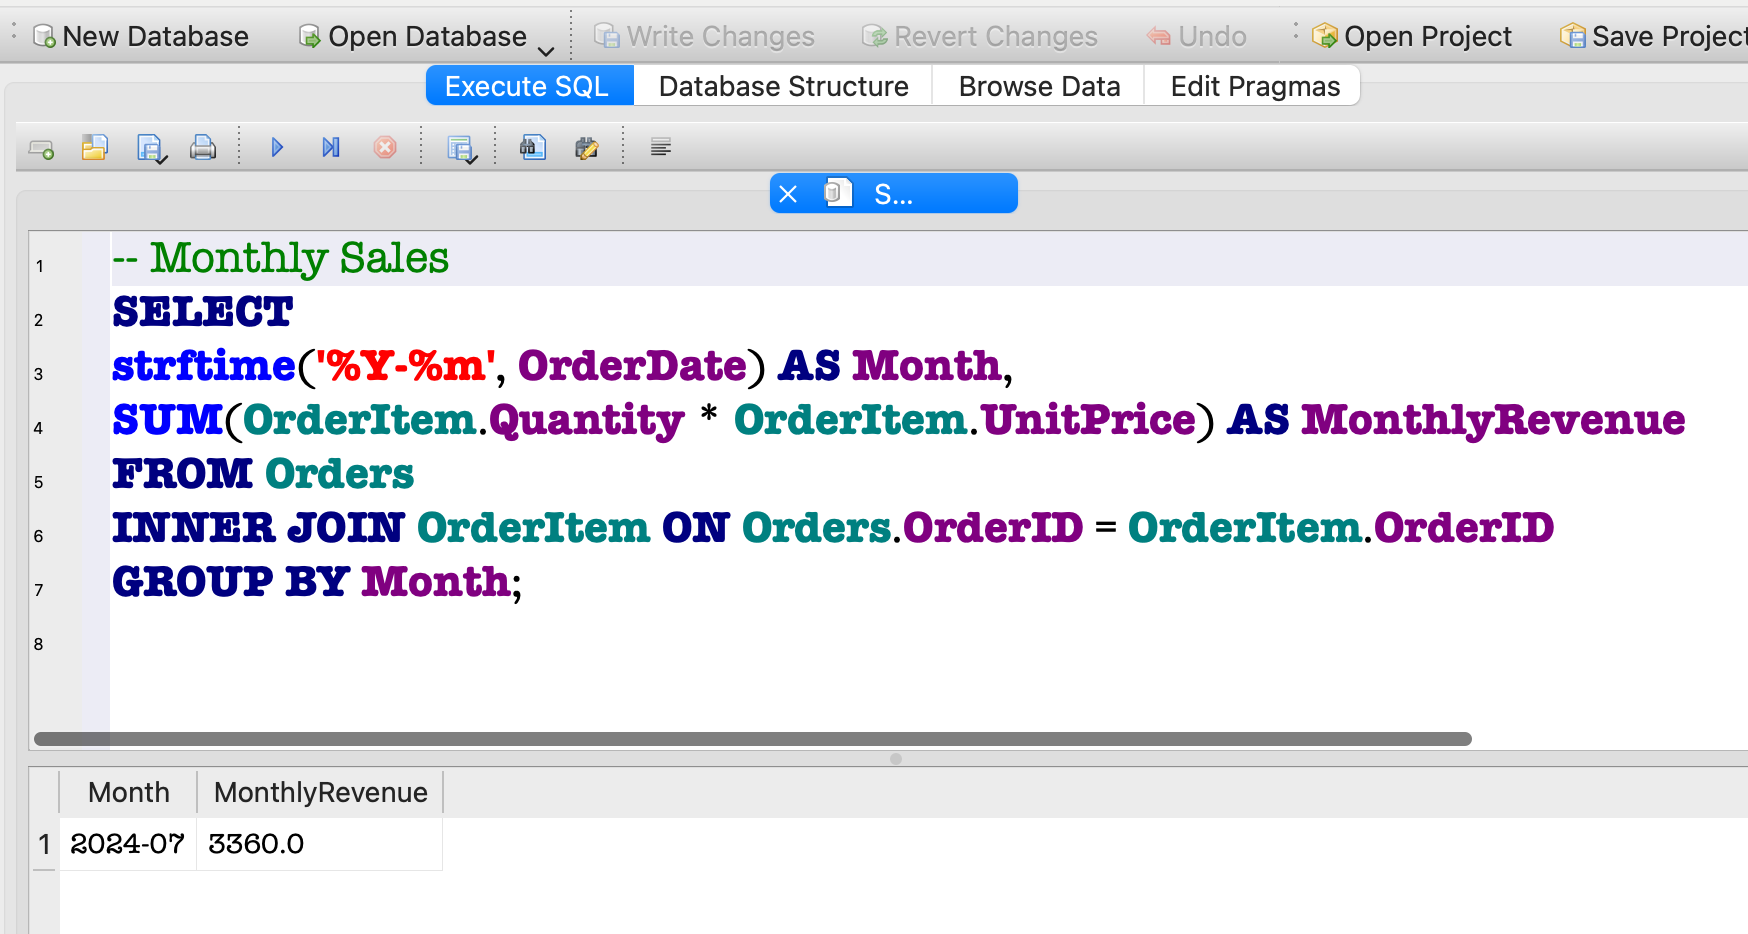Switch to Execute SQL tab
1748x934 pixels.
coord(530,86)
